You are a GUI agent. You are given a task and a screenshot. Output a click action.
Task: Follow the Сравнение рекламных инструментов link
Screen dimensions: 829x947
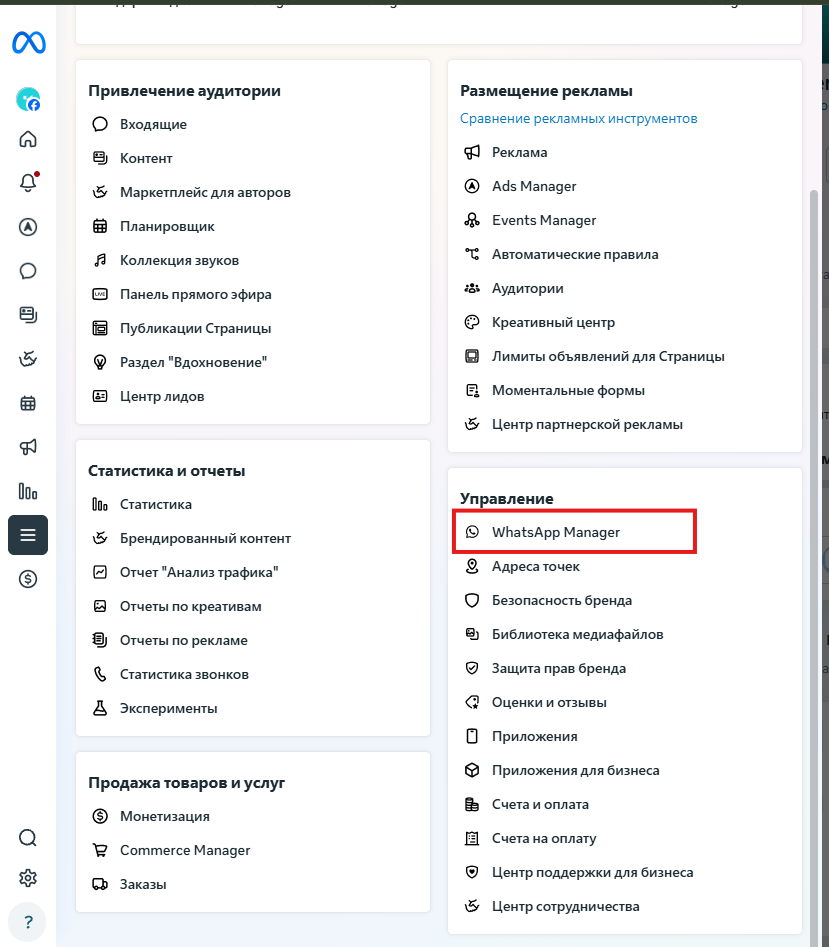coord(578,118)
